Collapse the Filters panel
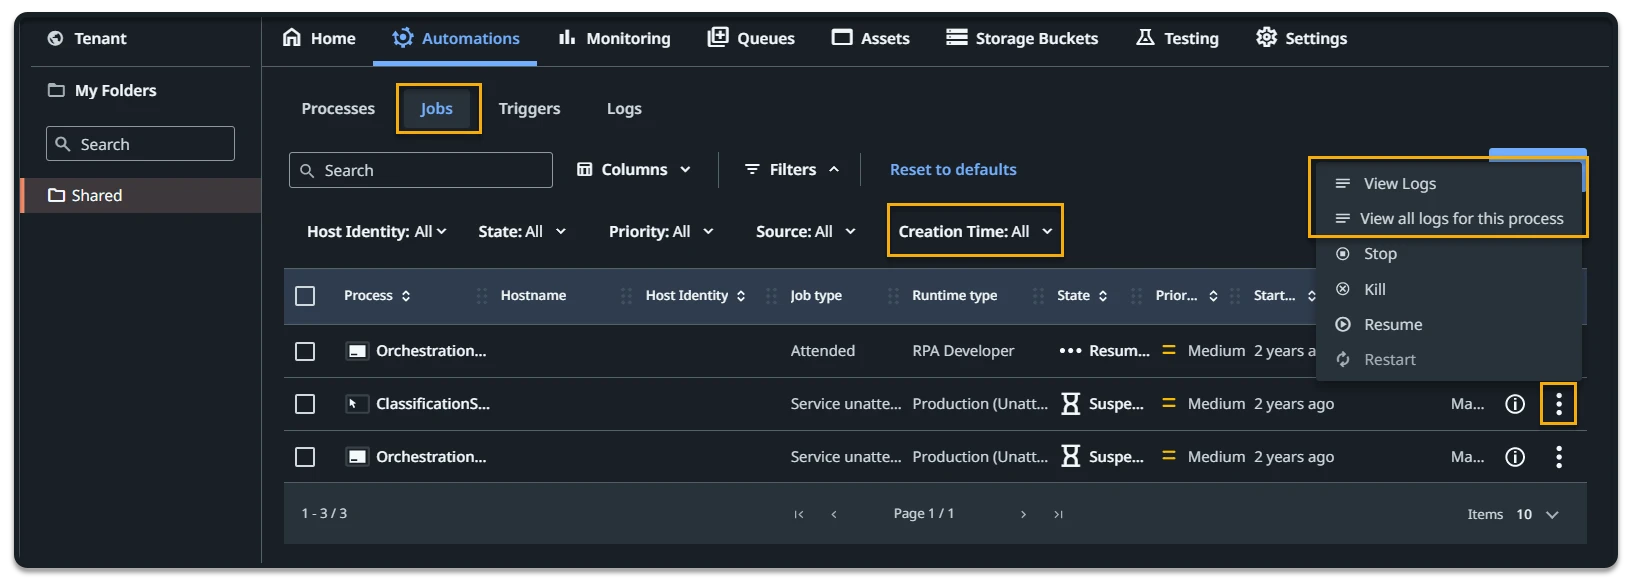This screenshot has width=1631, height=581. tap(793, 170)
